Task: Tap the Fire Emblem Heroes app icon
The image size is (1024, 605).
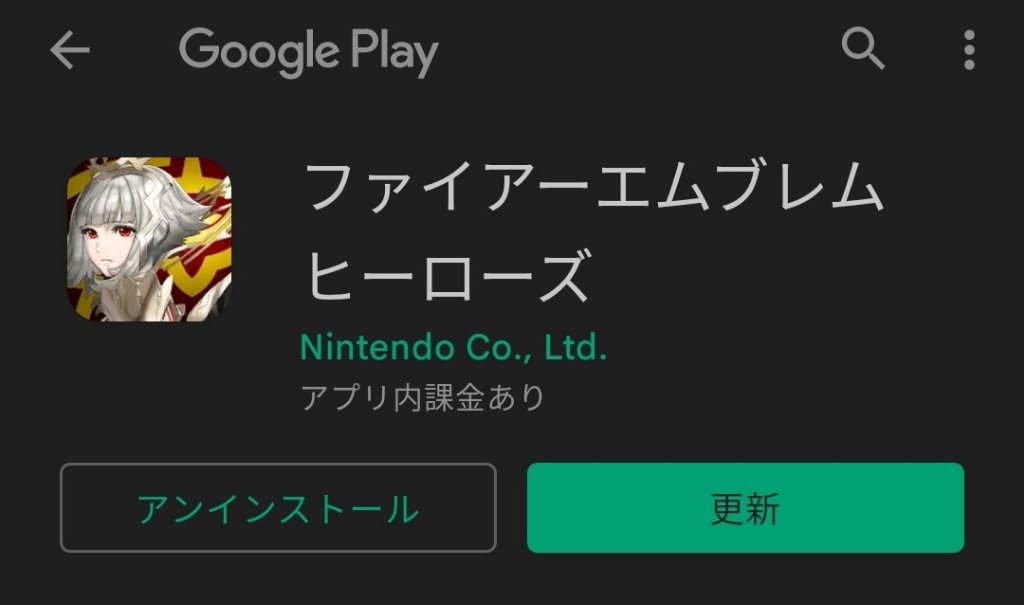Action: tap(149, 239)
